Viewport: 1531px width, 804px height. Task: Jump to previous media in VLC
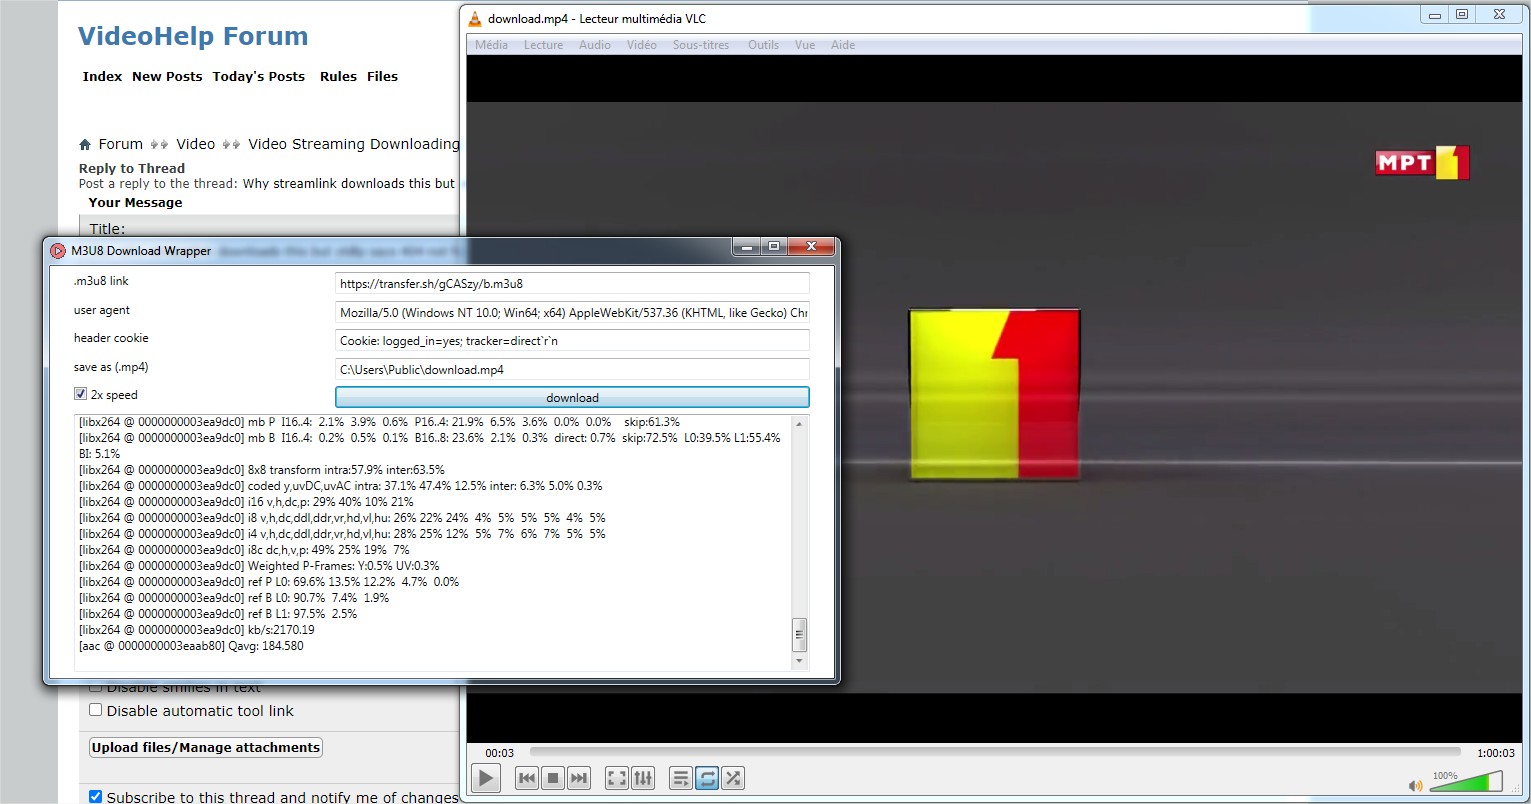pos(527,778)
